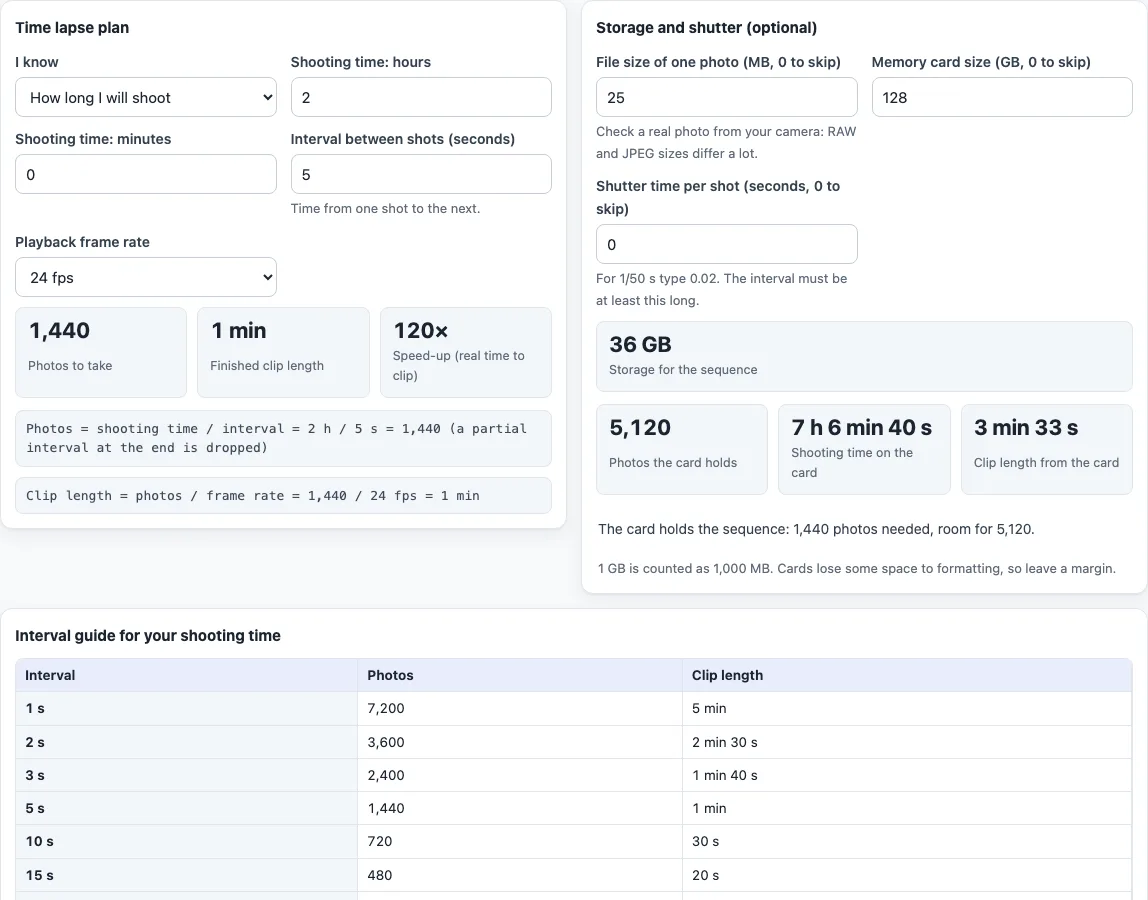Screen dimensions: 1148x900
Task: Click the 5,120 Photos the card holds tile
Action: pos(682,450)
